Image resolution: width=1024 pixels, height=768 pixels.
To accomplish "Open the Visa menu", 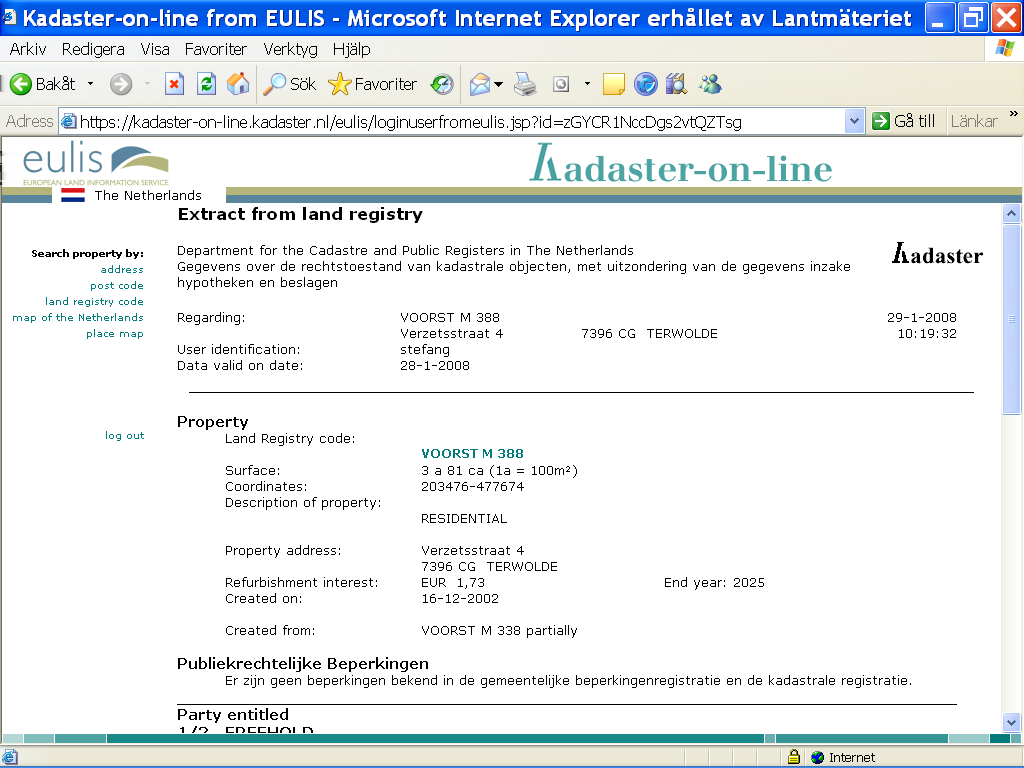I will pyautogui.click(x=155, y=49).
